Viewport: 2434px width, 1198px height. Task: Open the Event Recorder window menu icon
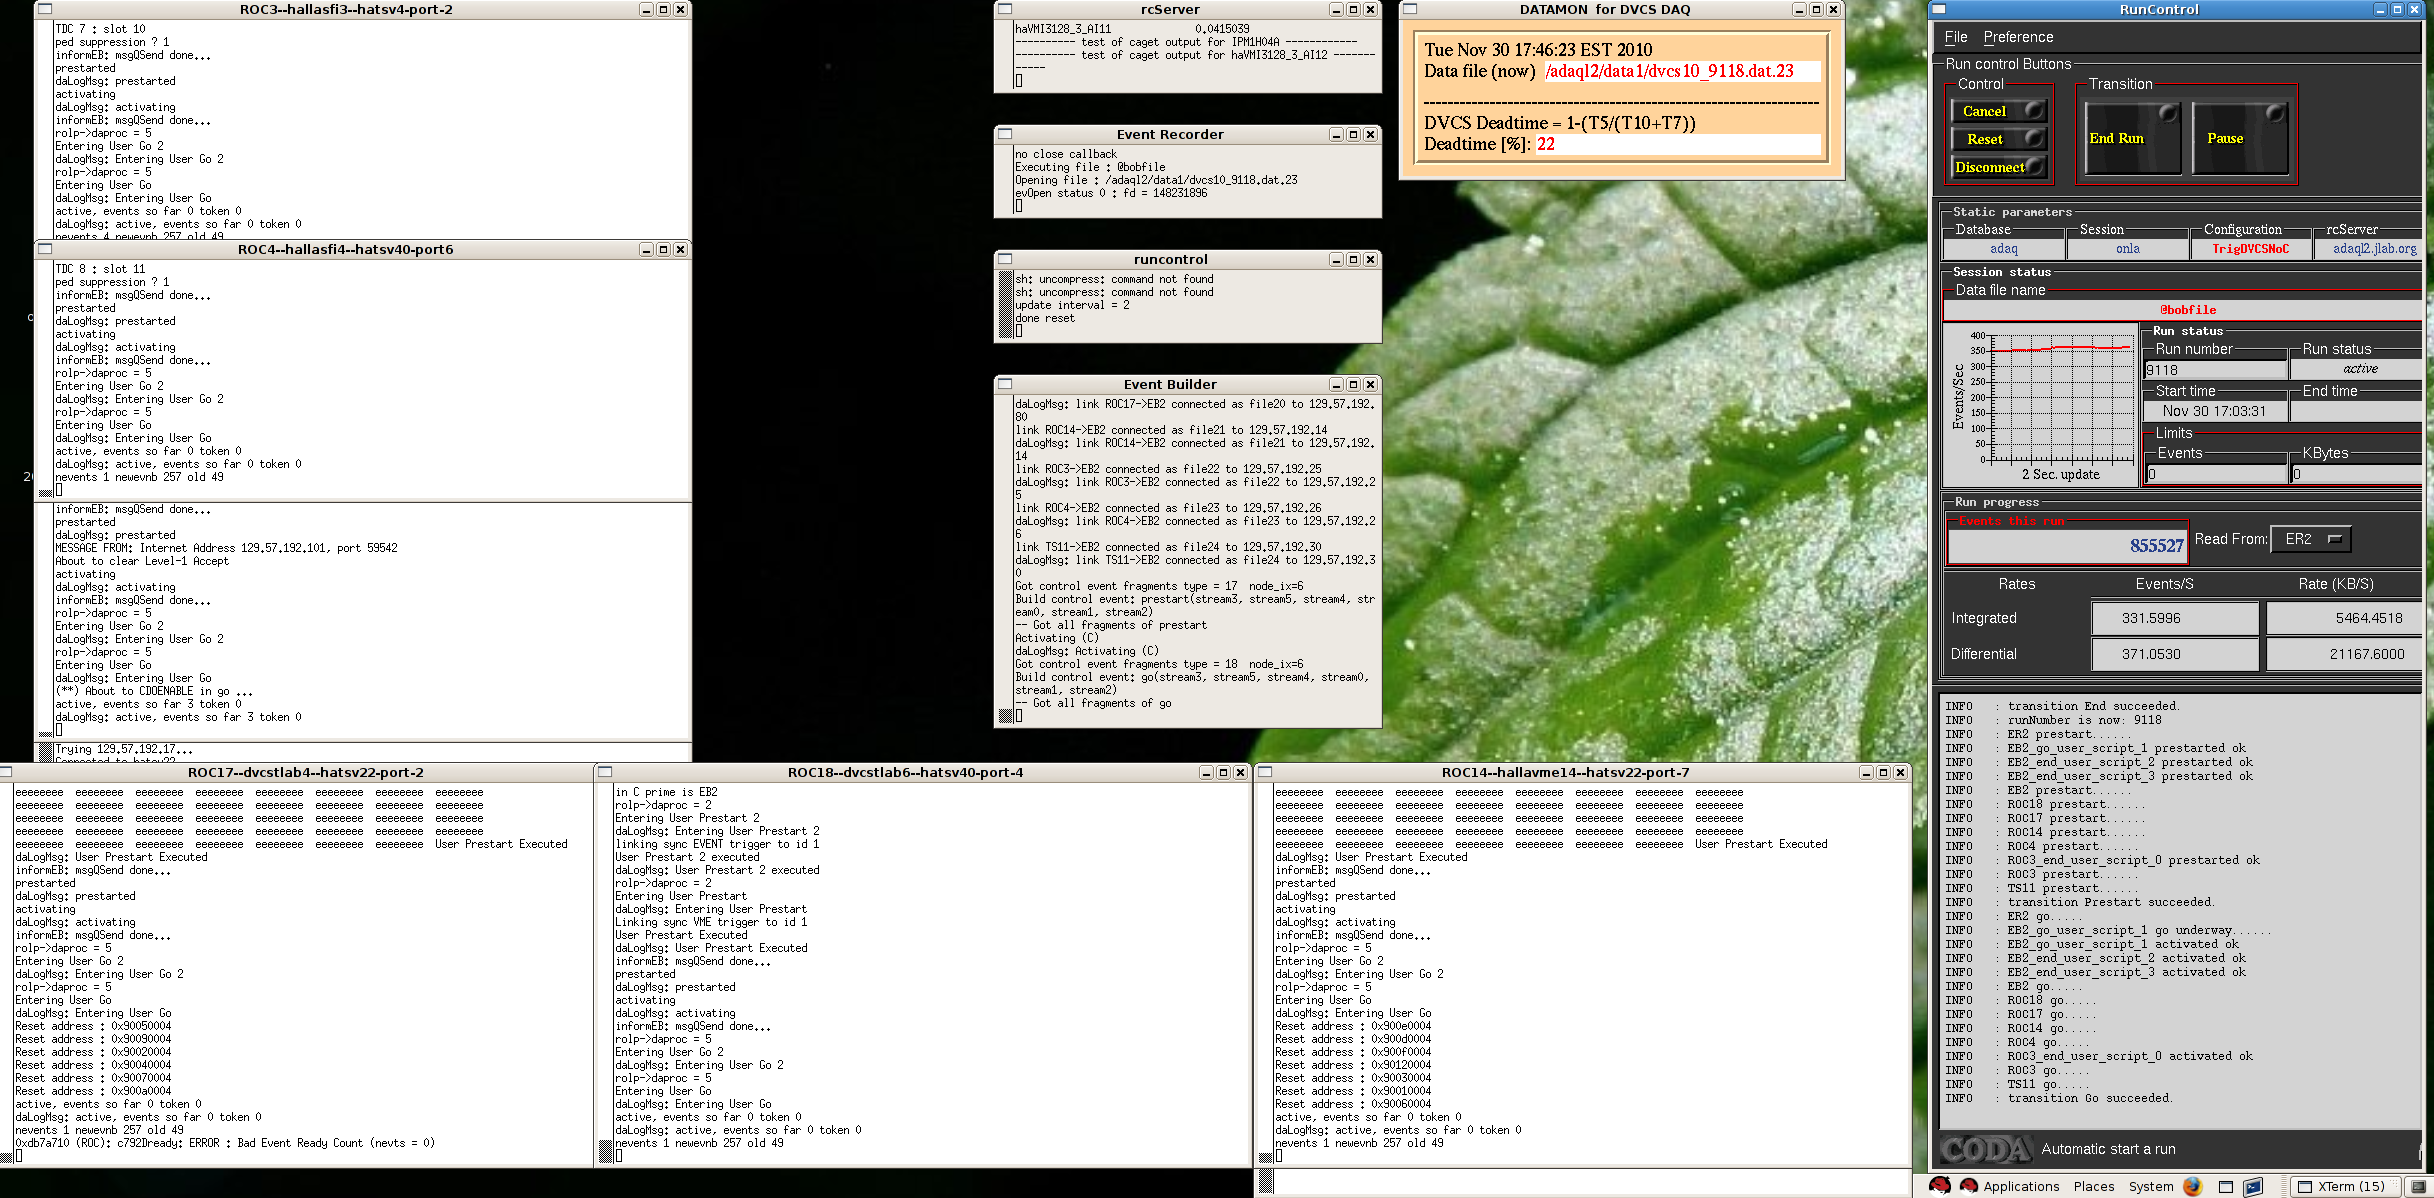pos(1005,134)
